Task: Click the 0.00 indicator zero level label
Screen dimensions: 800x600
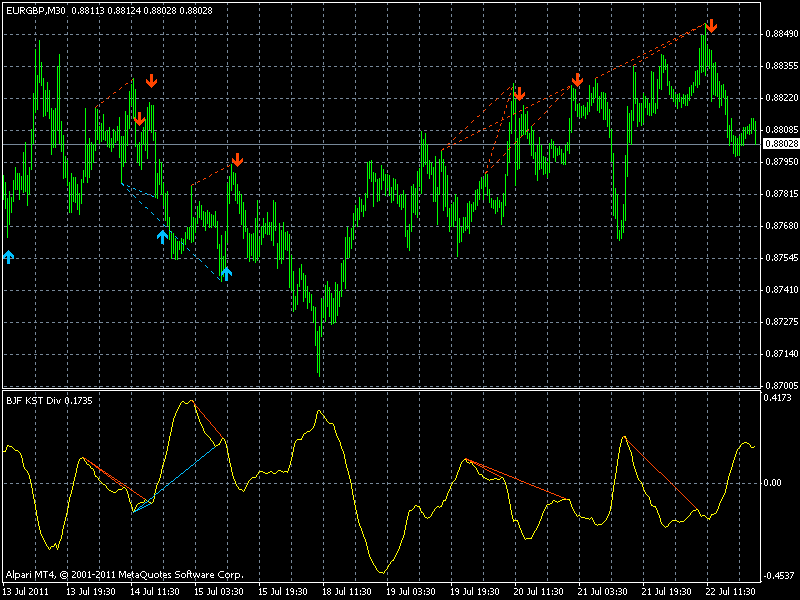Action: 772,483
